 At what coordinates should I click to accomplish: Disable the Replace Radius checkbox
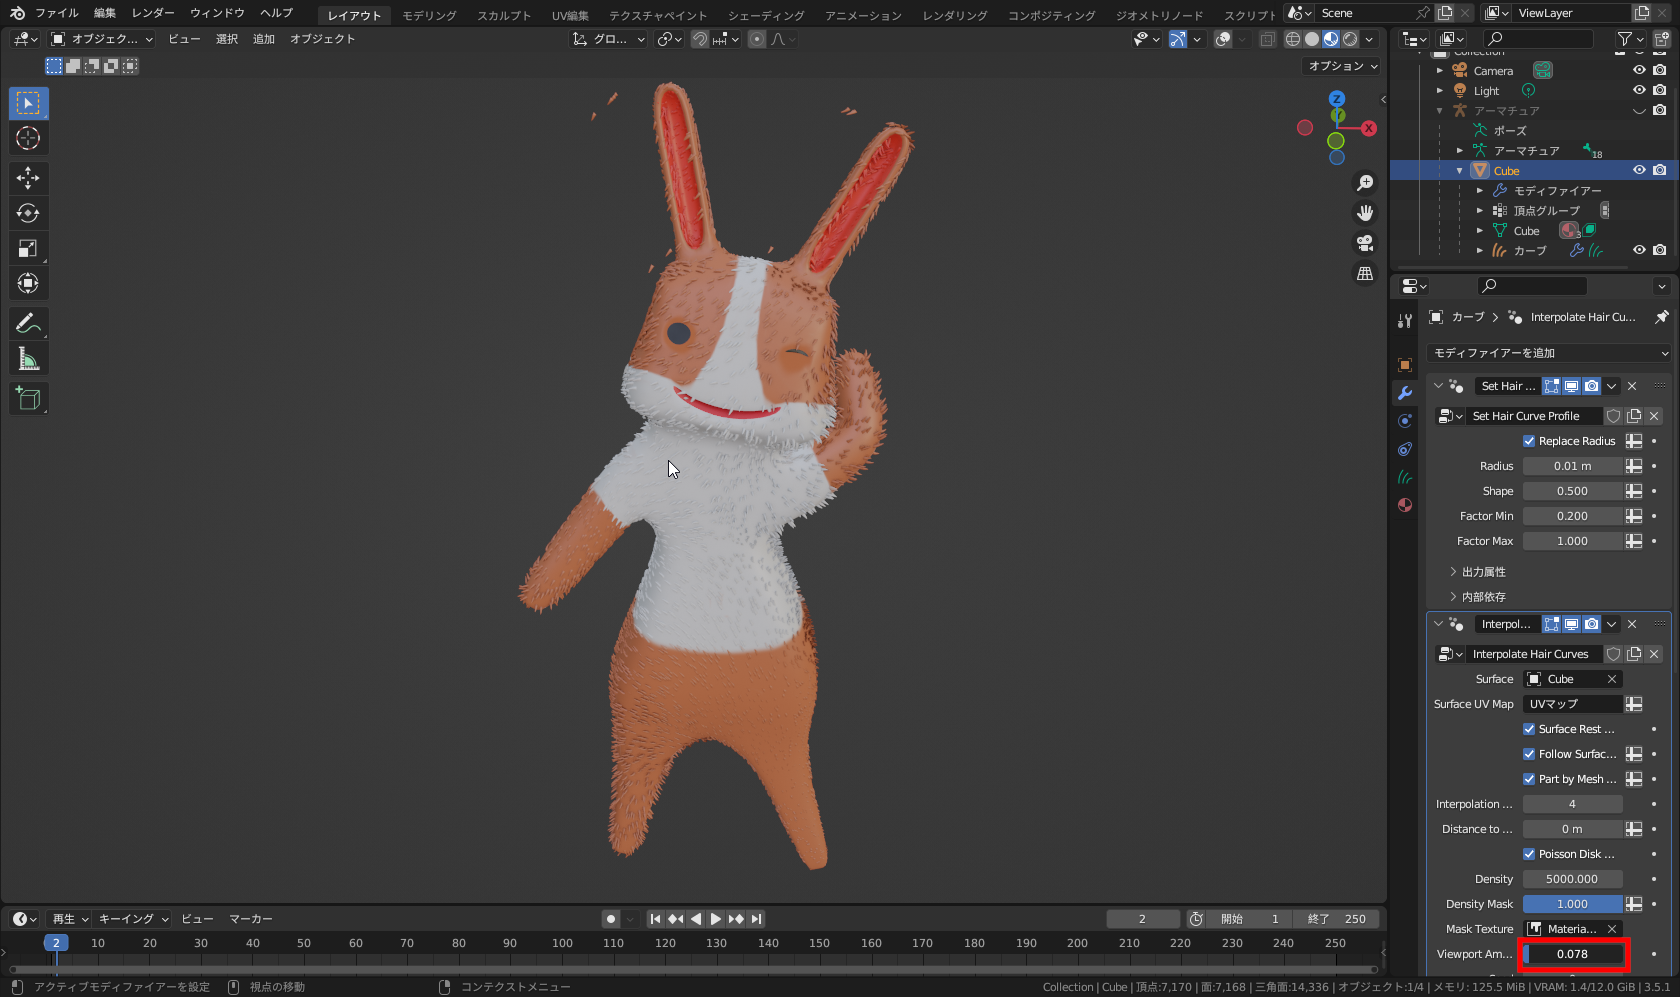(1530, 440)
